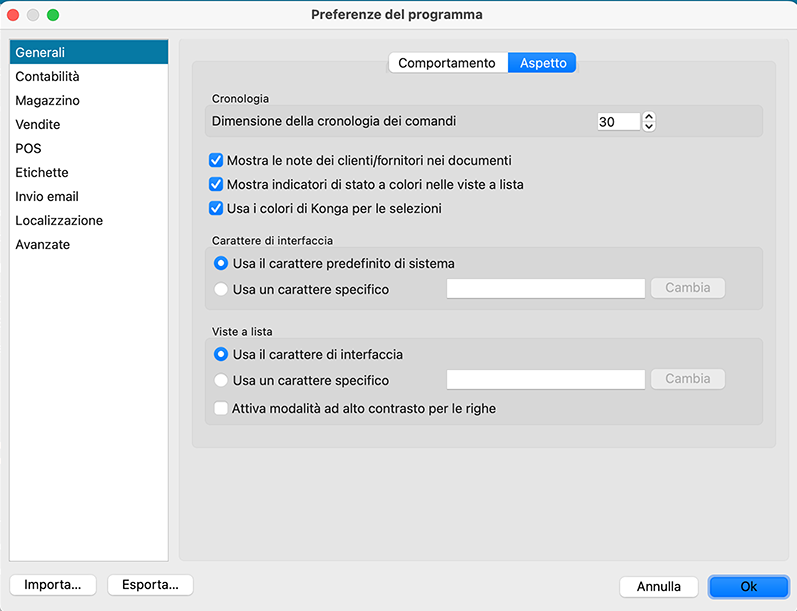
Task: Confirm preferences with the Ok button
Action: (x=748, y=587)
